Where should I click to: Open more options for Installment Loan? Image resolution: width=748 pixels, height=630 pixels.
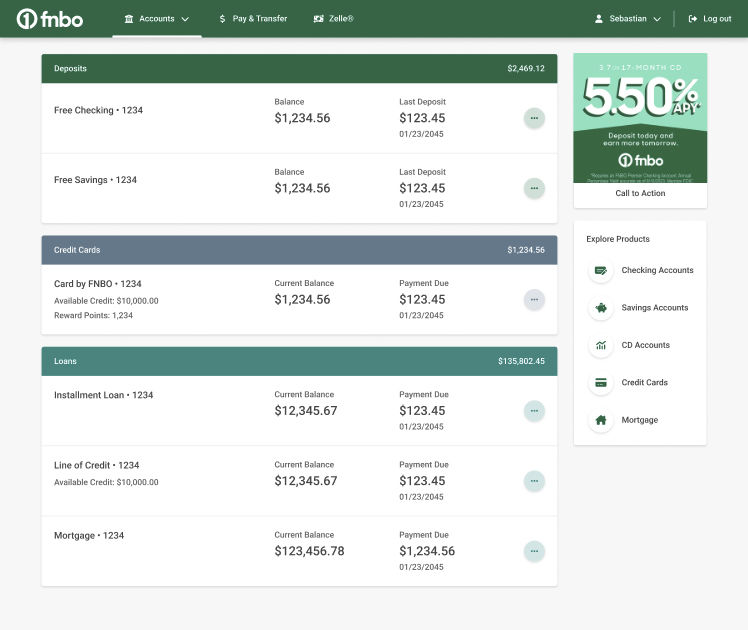point(534,410)
